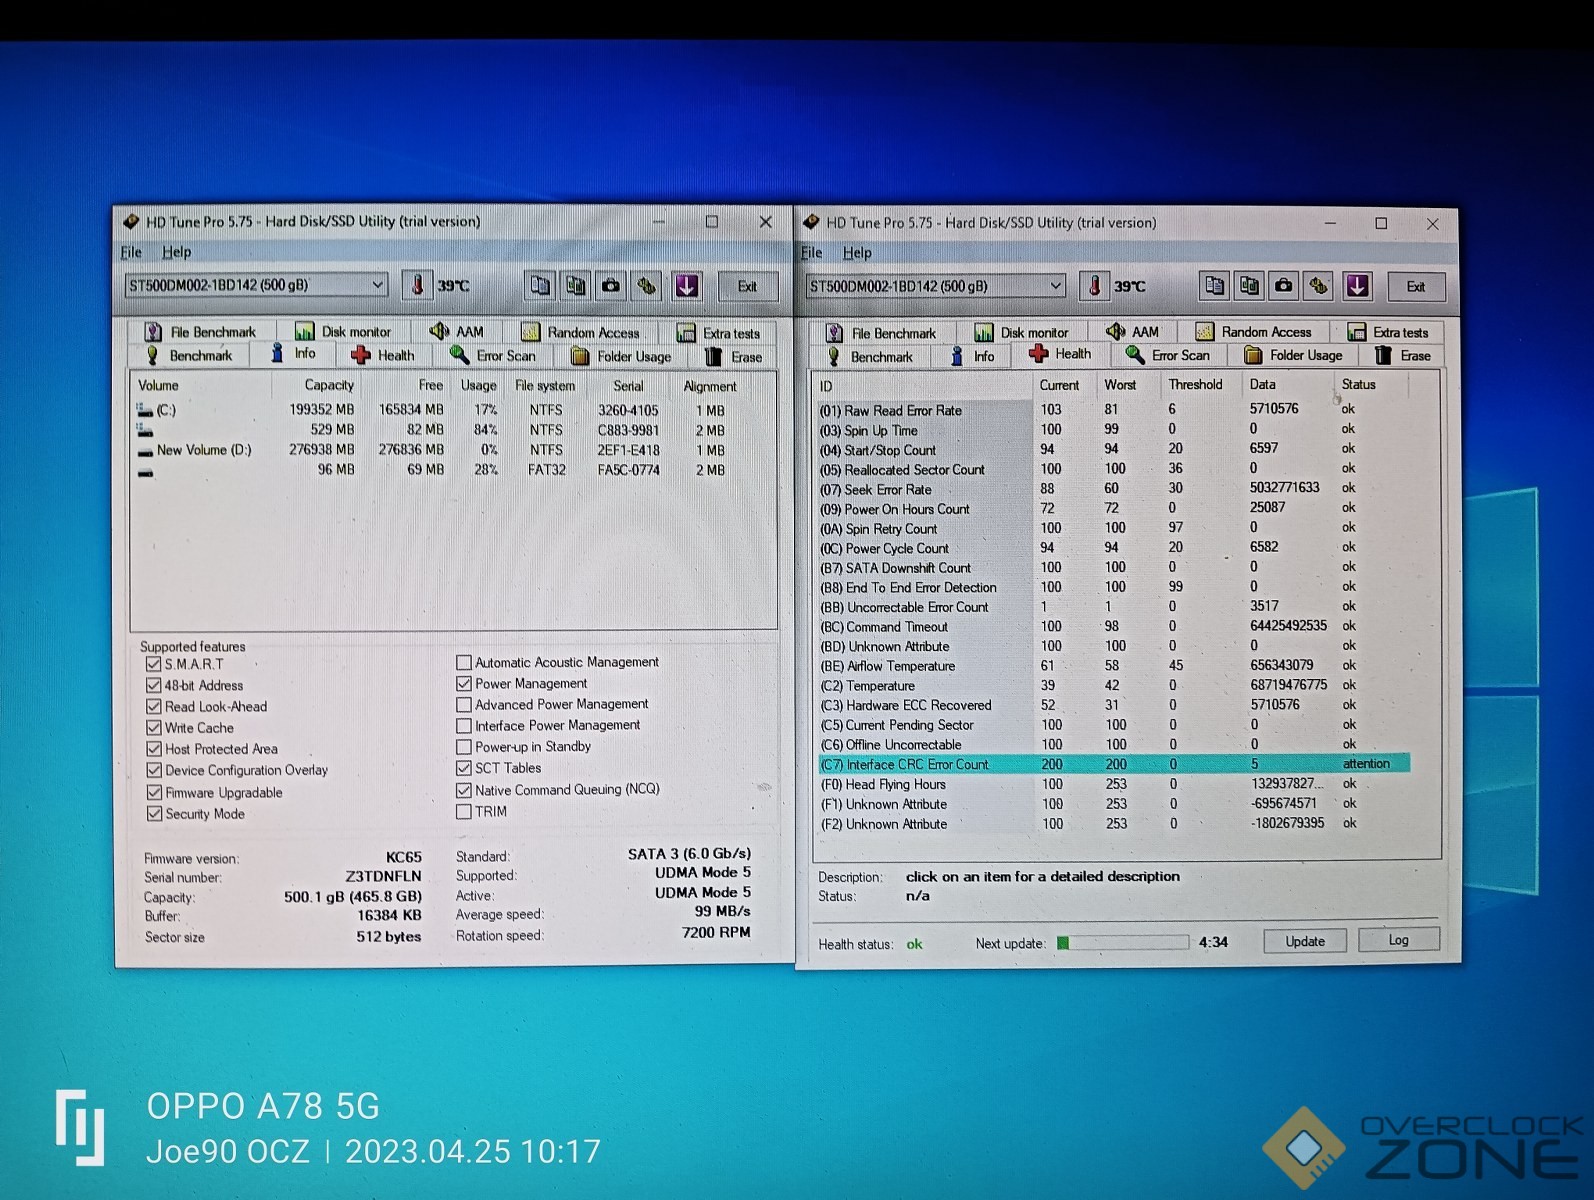
Task: Click Threshold column header in Health table
Action: [1197, 384]
